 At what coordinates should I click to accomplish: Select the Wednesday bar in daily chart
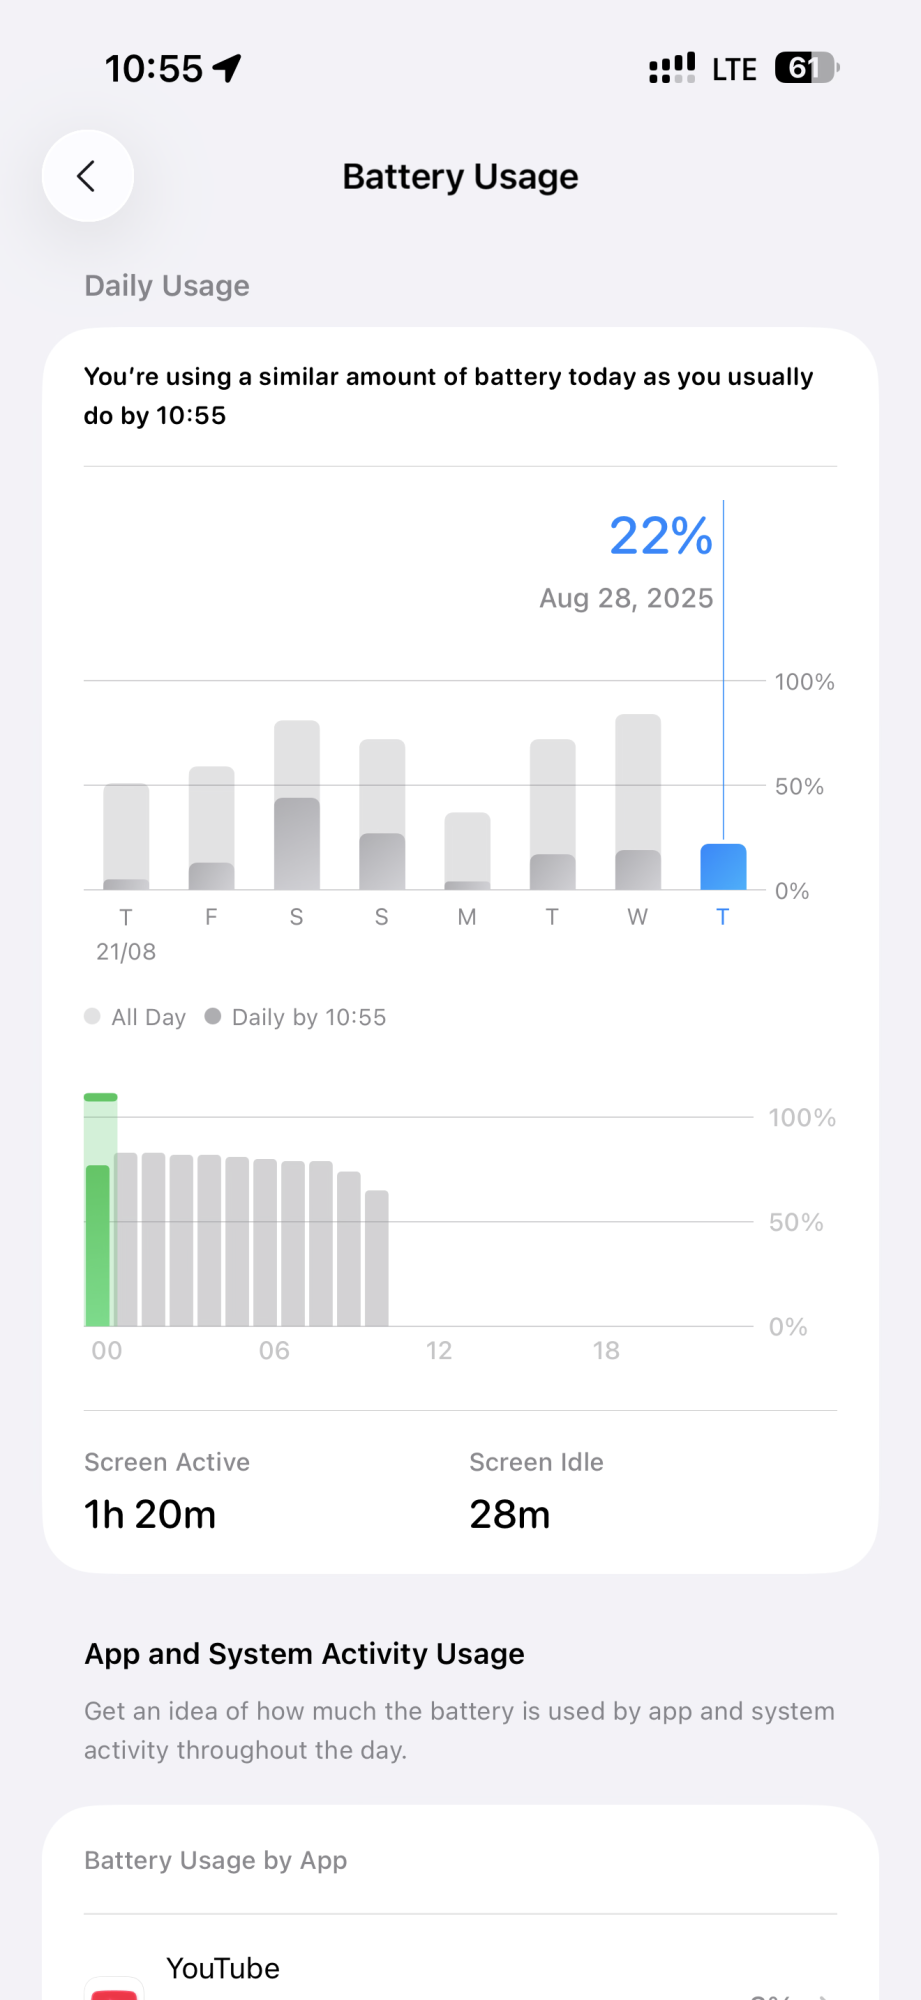point(638,802)
